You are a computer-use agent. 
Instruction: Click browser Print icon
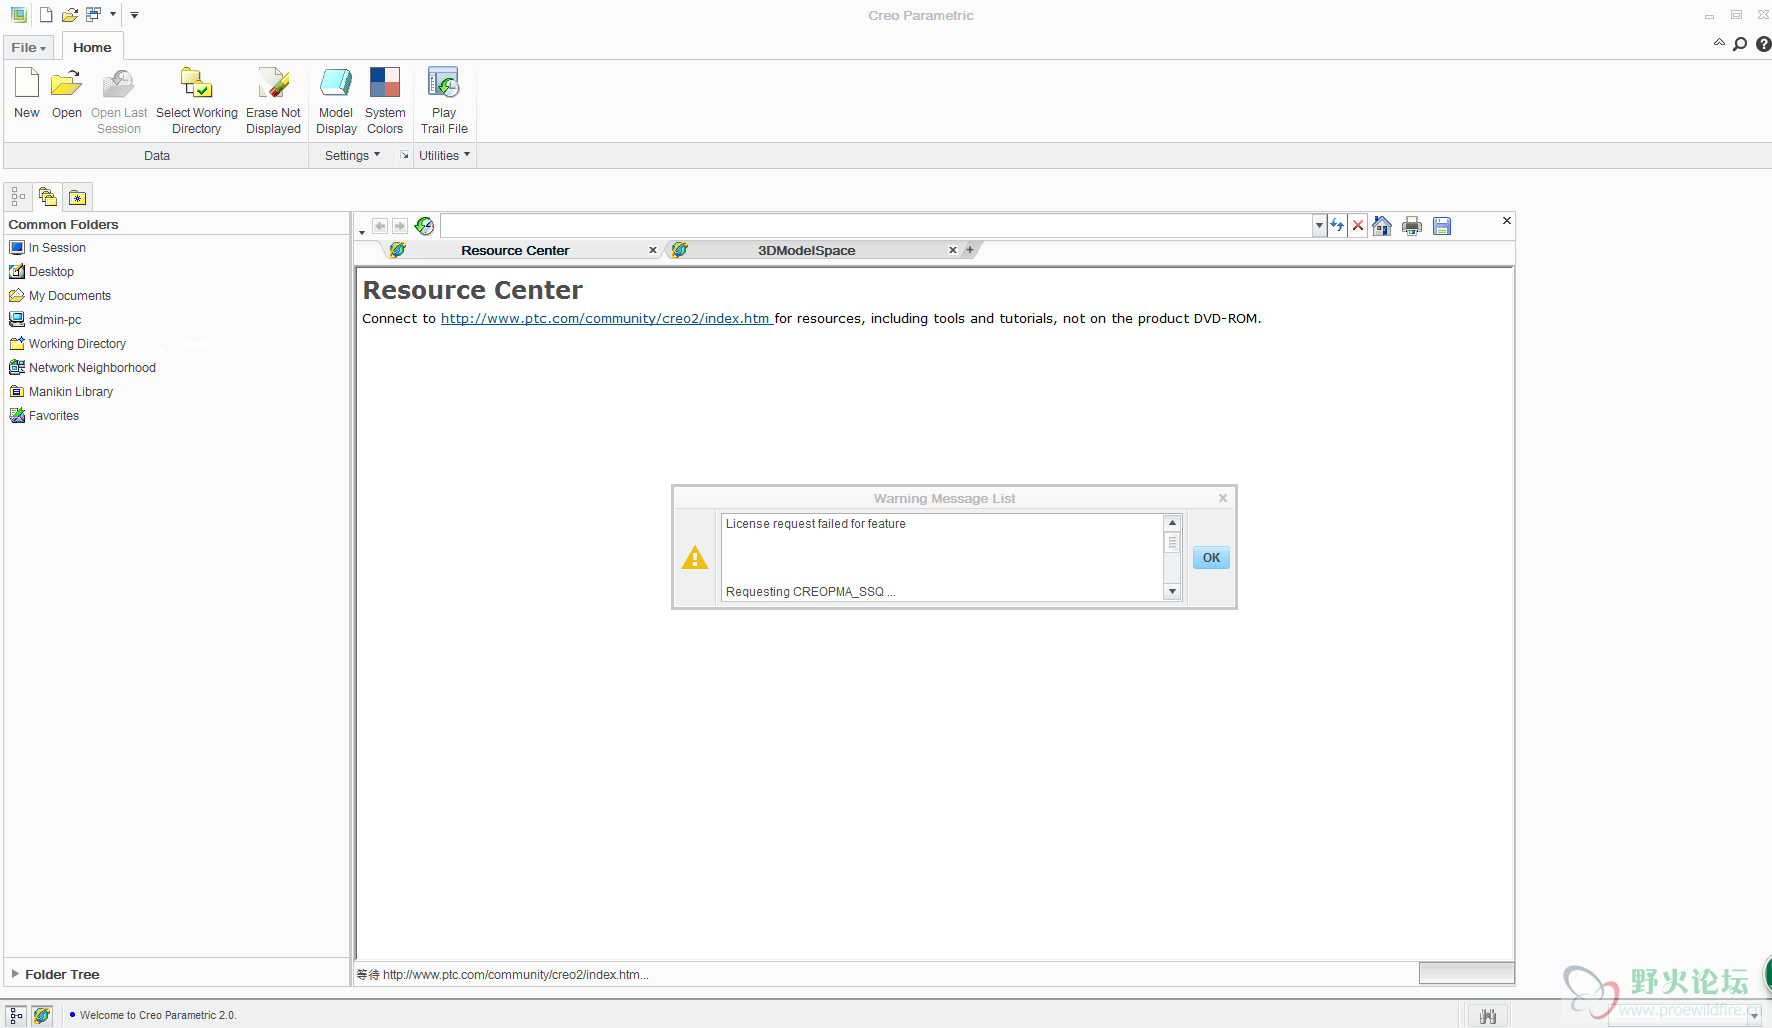point(1412,226)
